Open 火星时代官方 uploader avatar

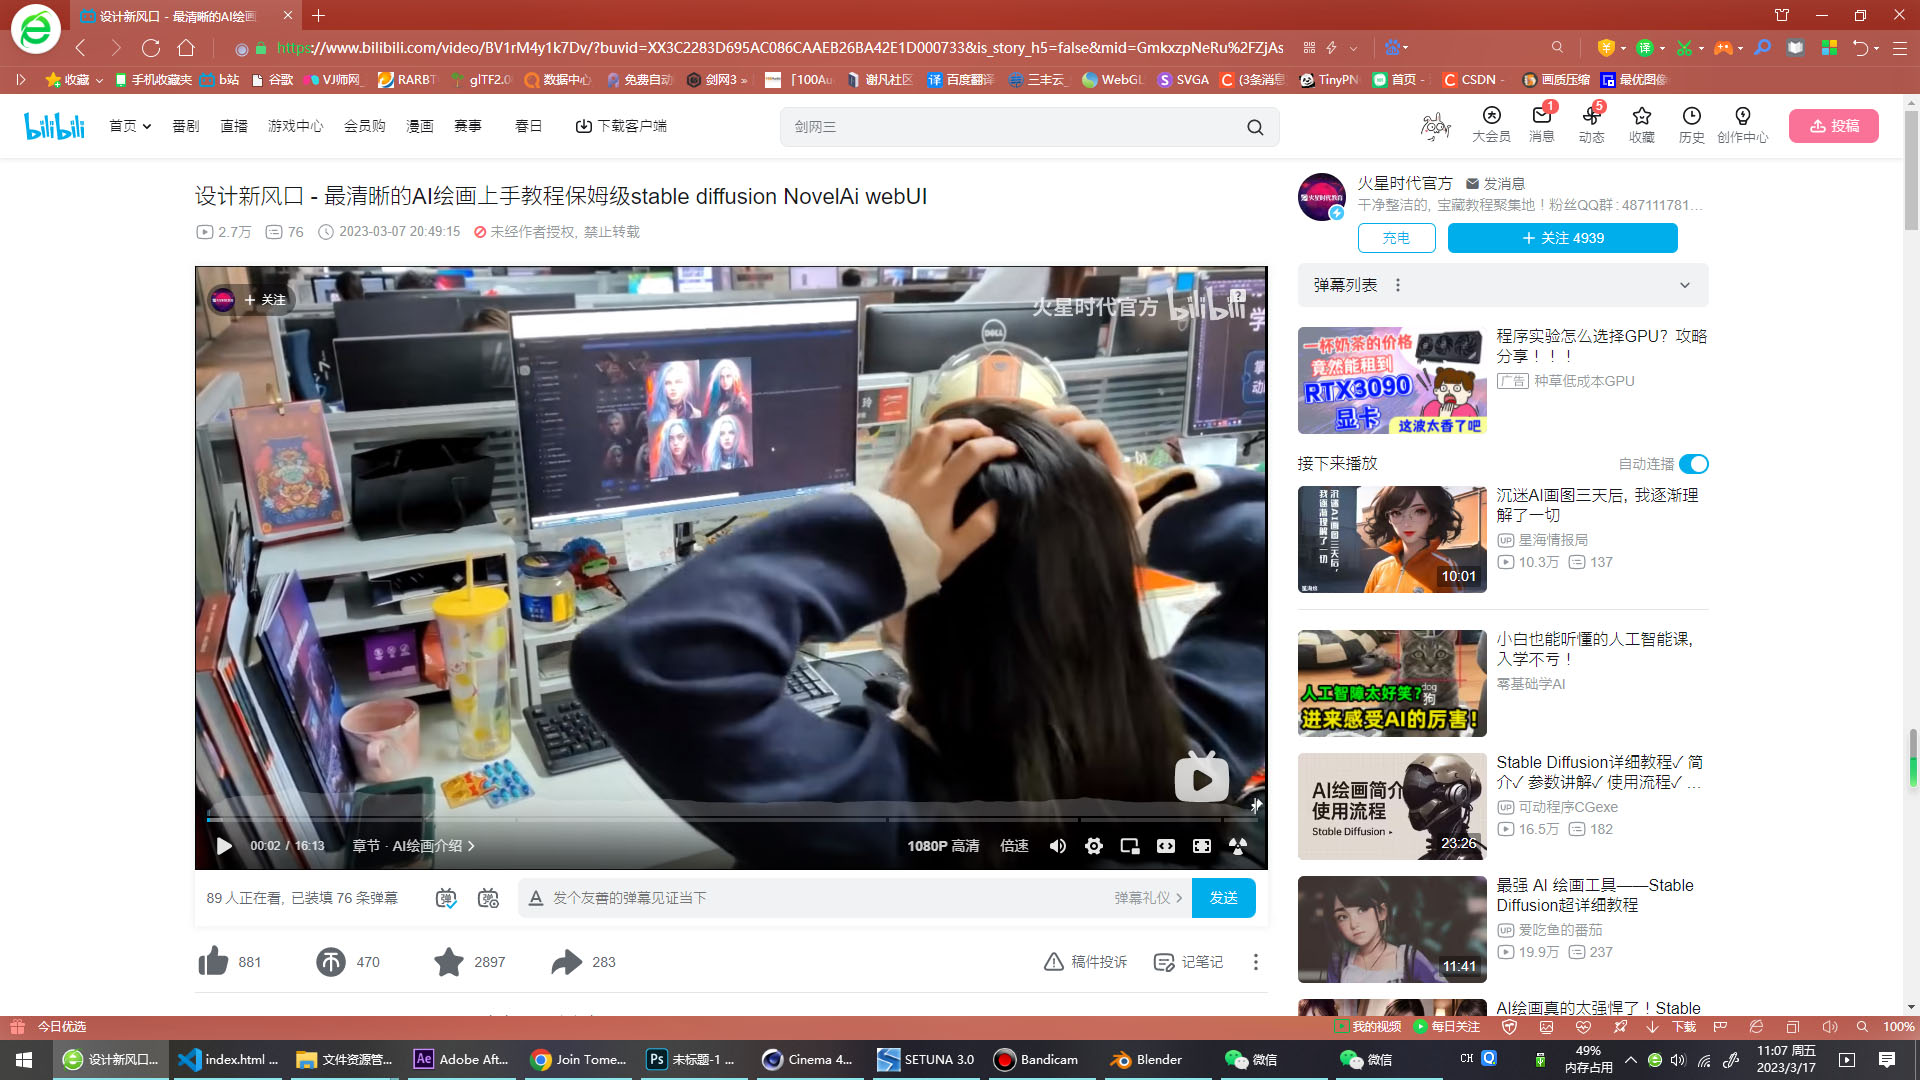[x=1322, y=197]
